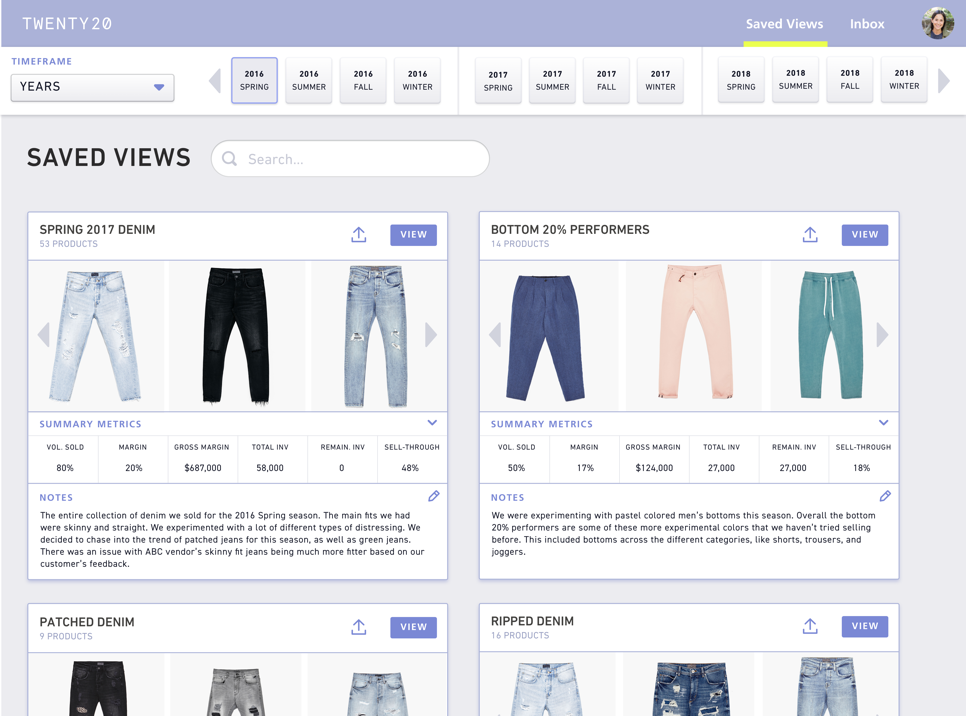Click the 16 Products label
The image size is (966, 716).
click(520, 635)
